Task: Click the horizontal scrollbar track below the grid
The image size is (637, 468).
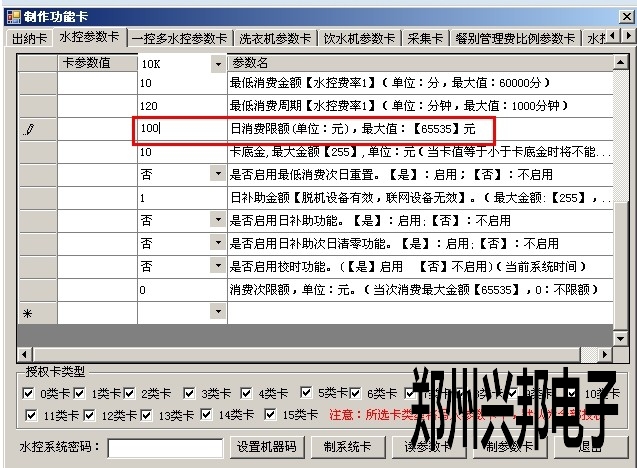Action: click(300, 355)
